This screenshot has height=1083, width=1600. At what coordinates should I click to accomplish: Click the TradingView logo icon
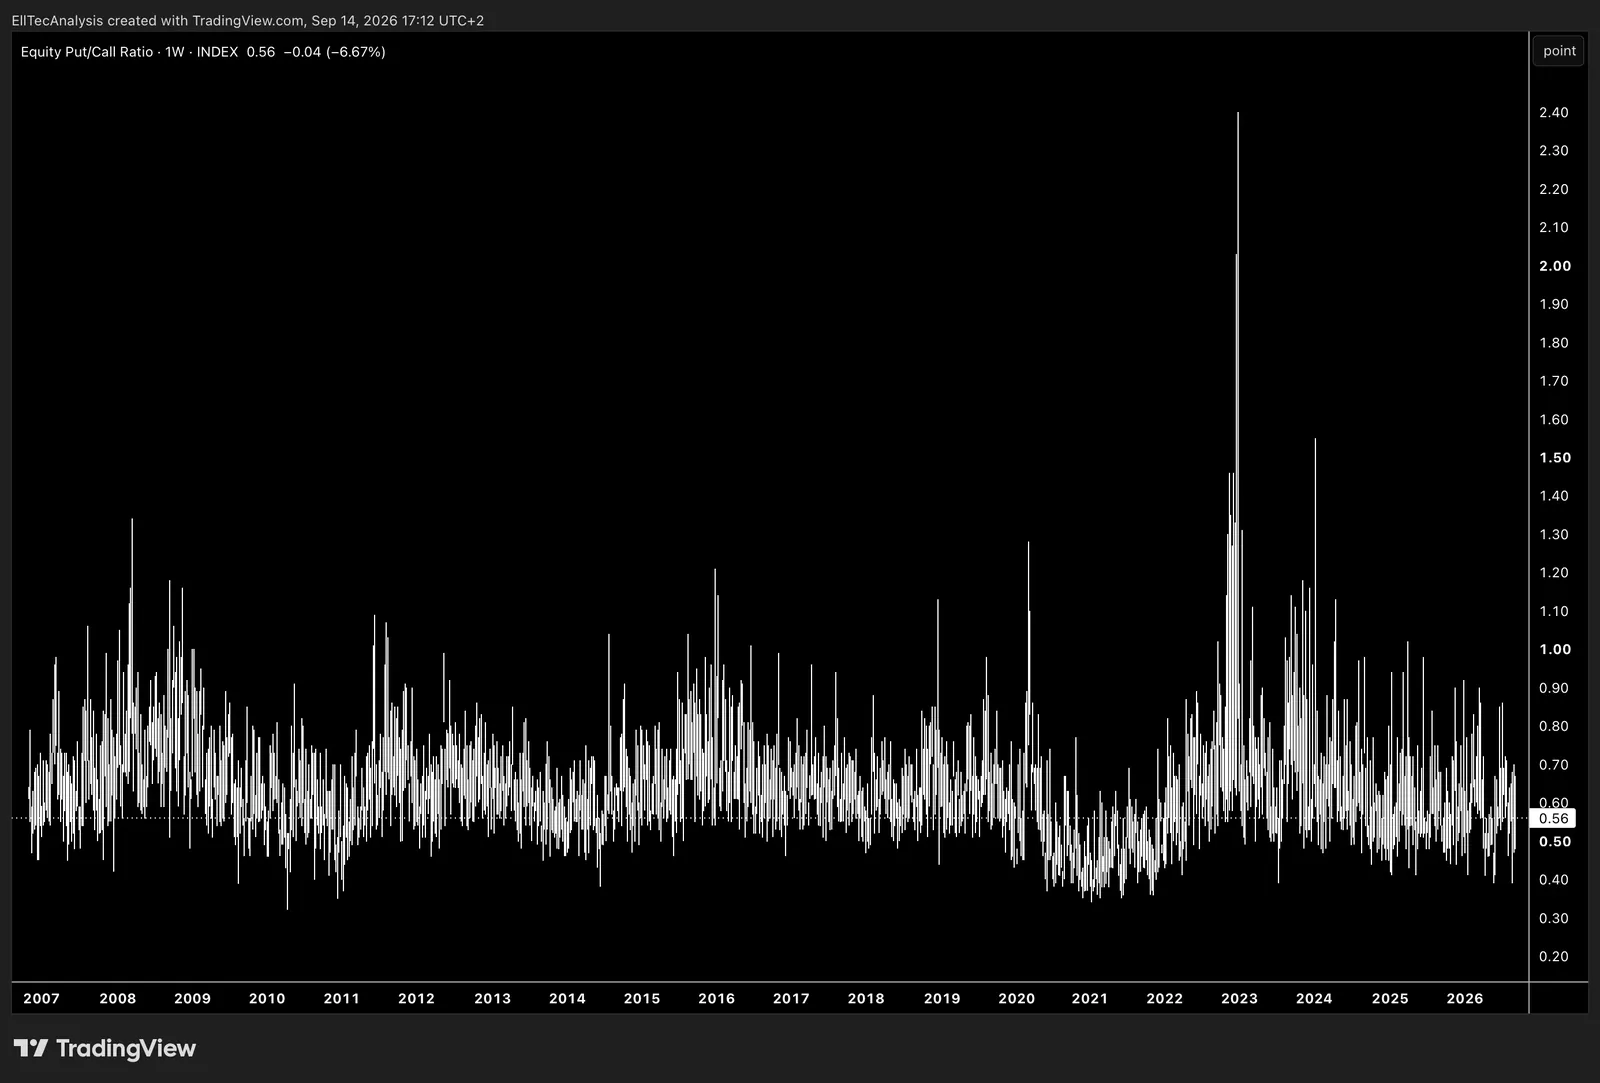31,1048
